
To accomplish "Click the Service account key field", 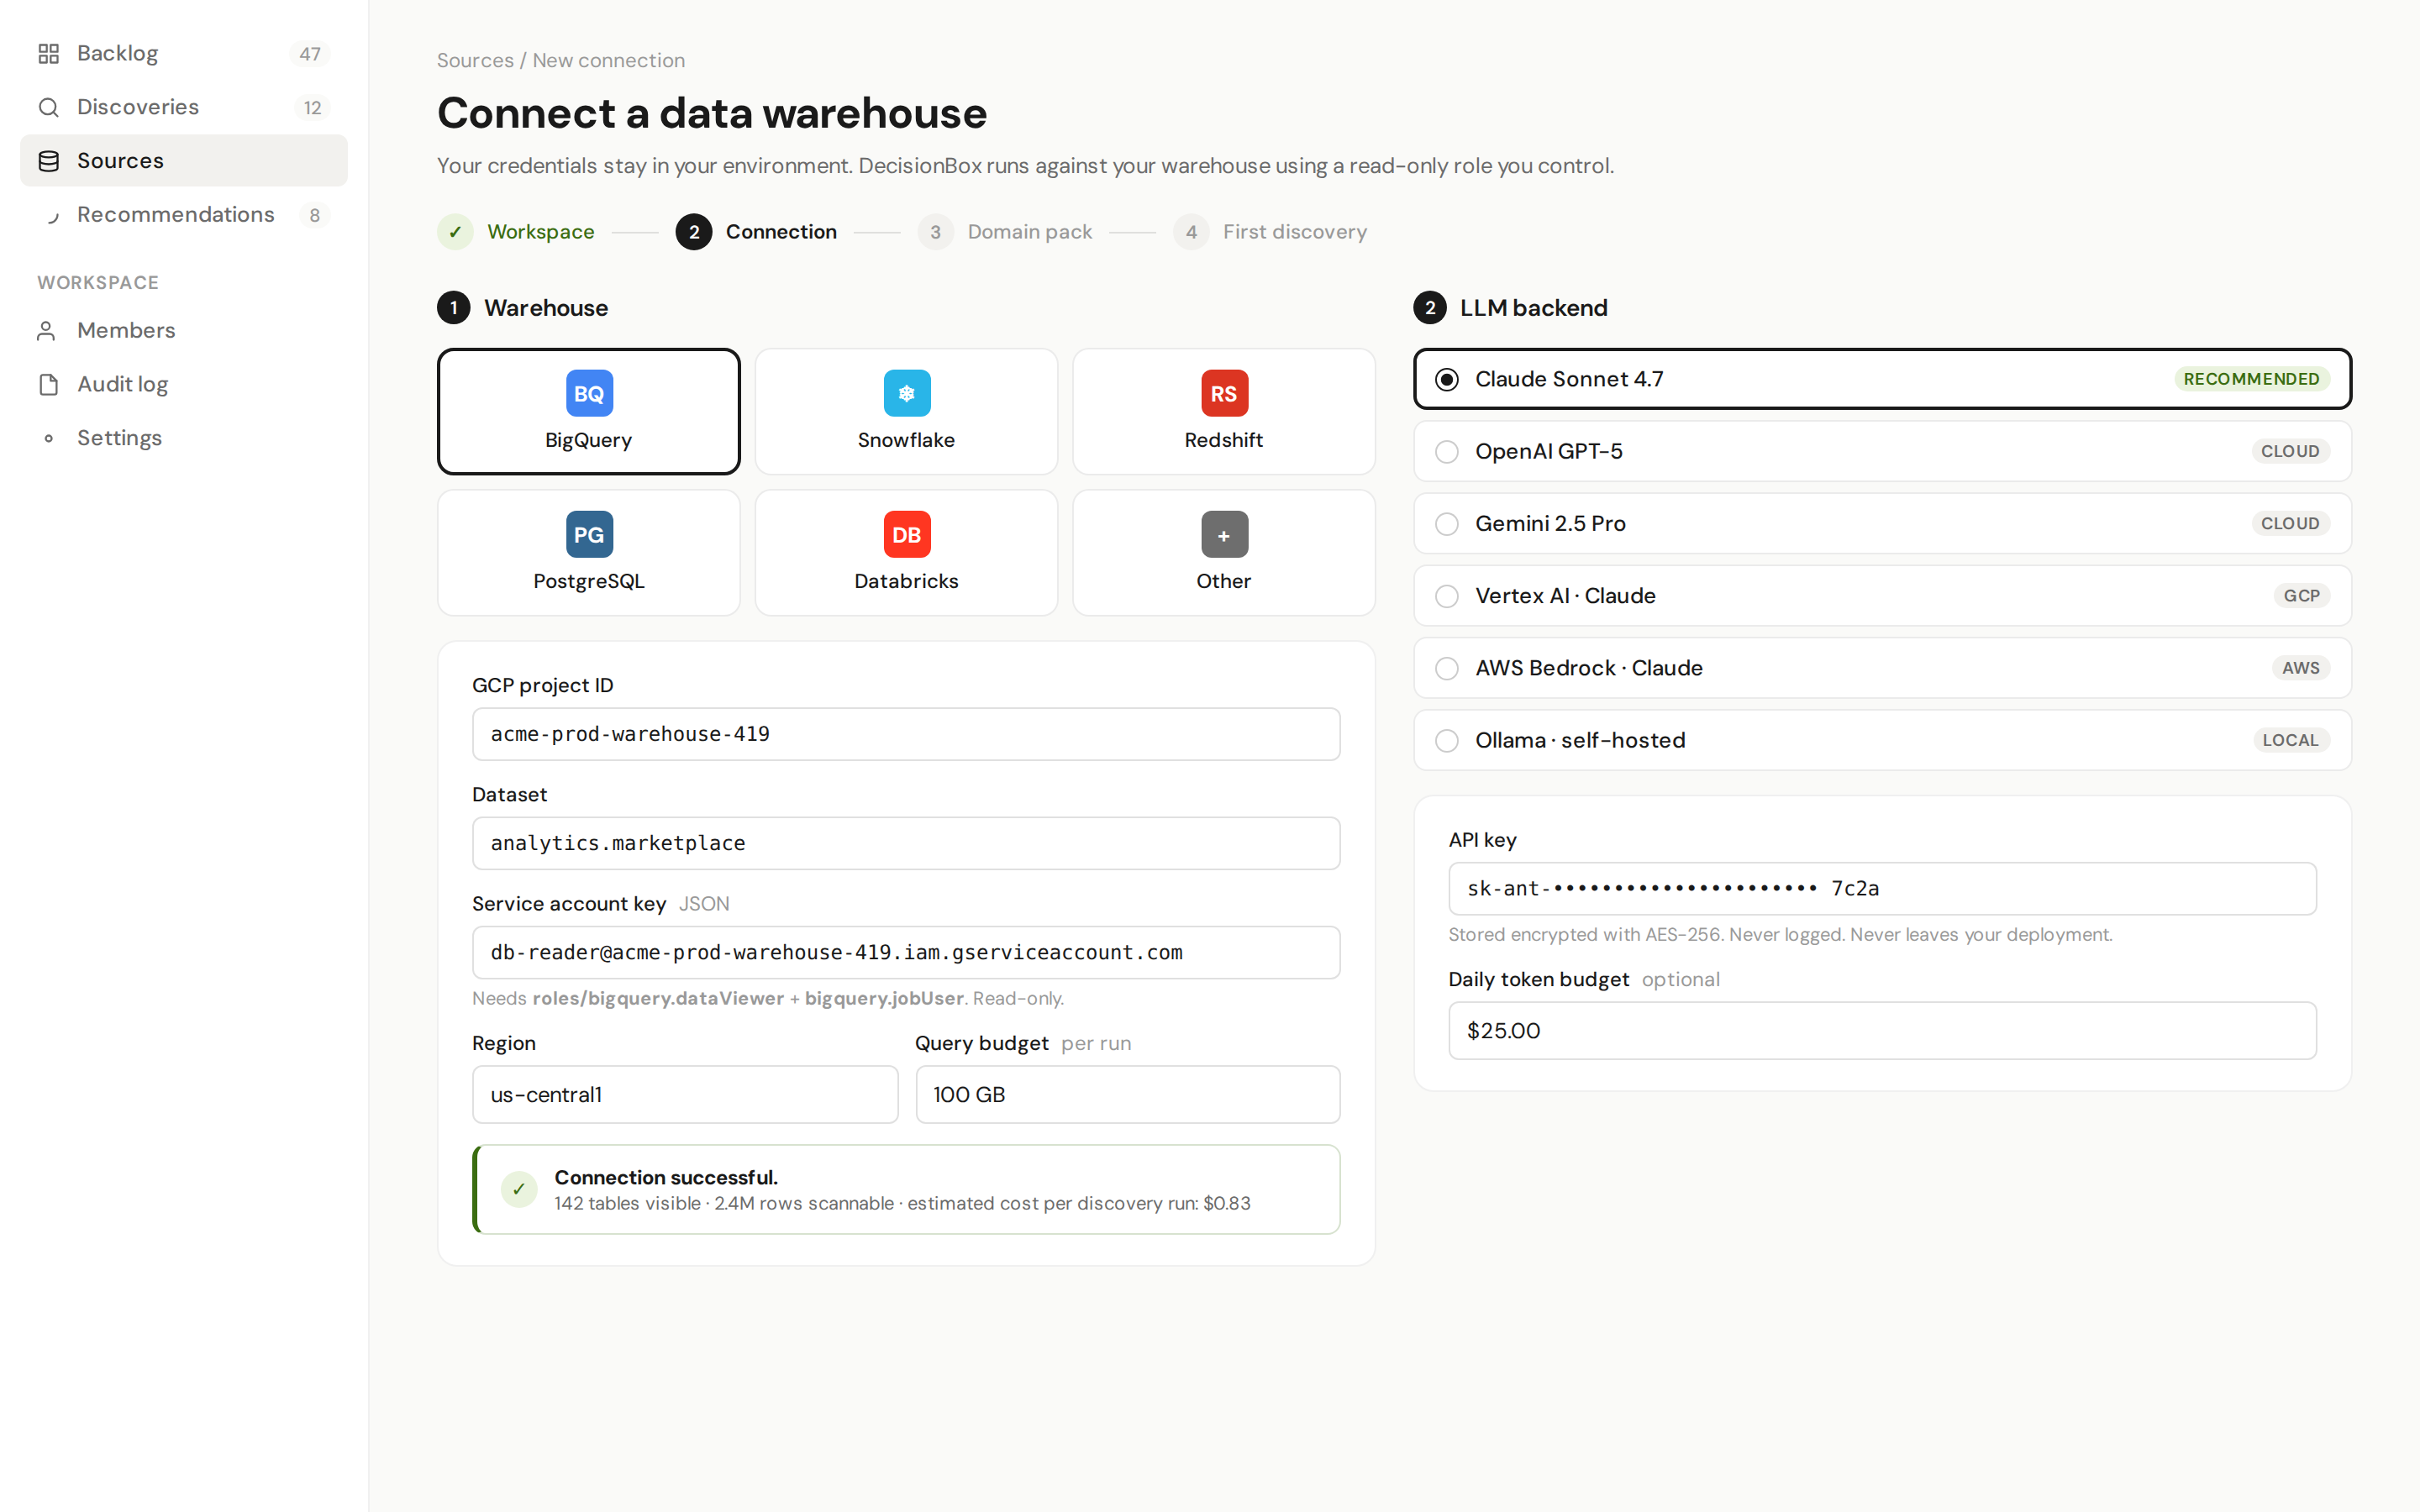I will (x=906, y=953).
